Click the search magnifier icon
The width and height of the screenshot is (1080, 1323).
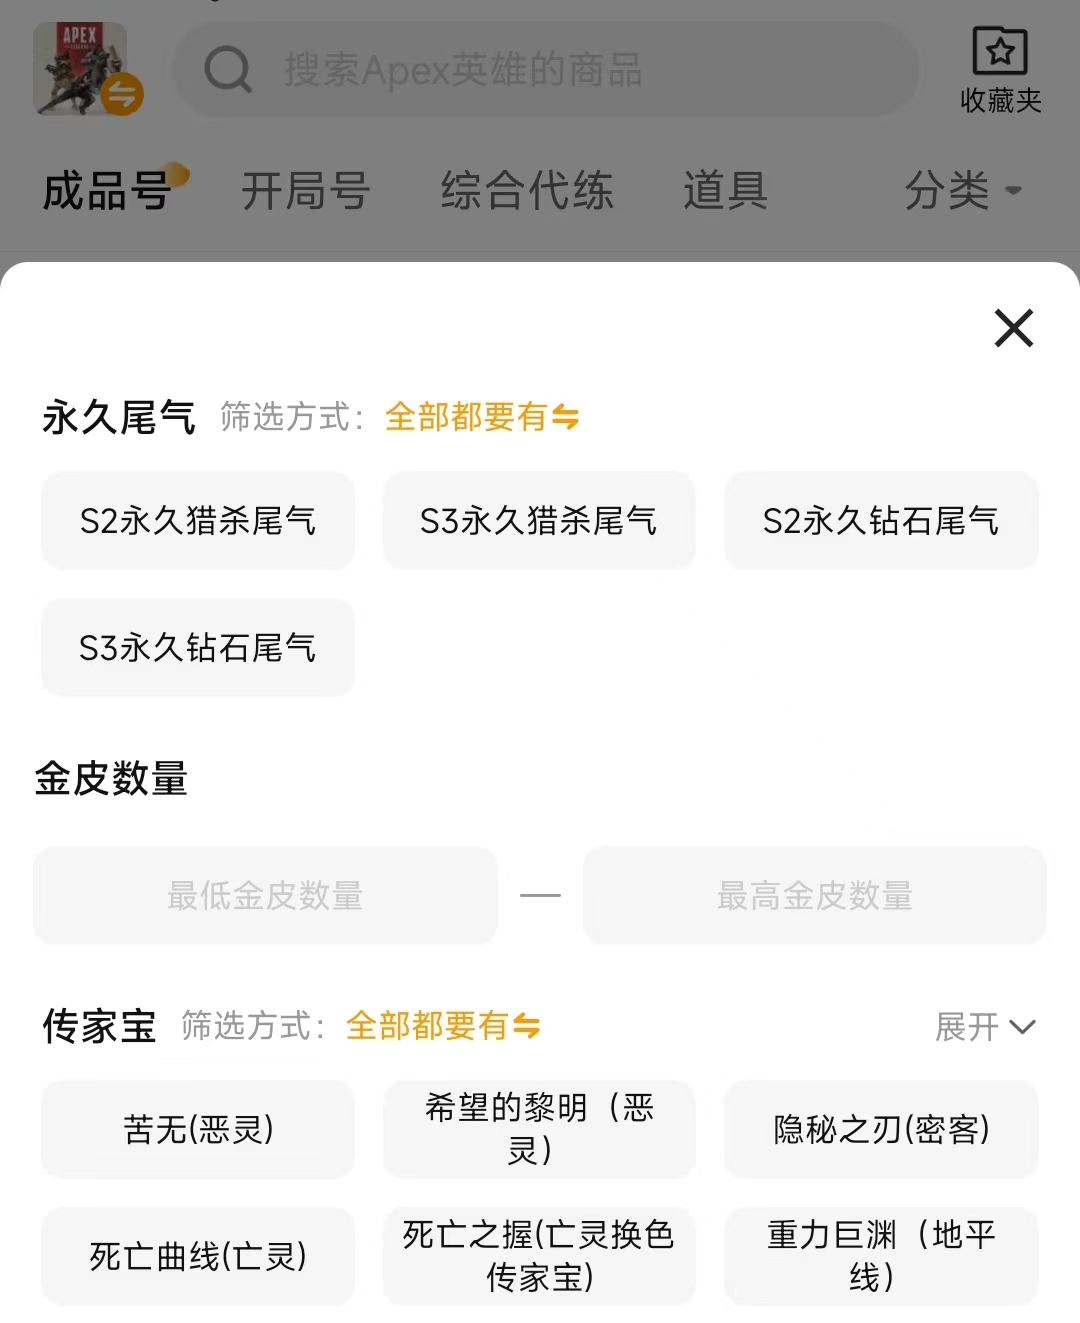click(x=228, y=70)
